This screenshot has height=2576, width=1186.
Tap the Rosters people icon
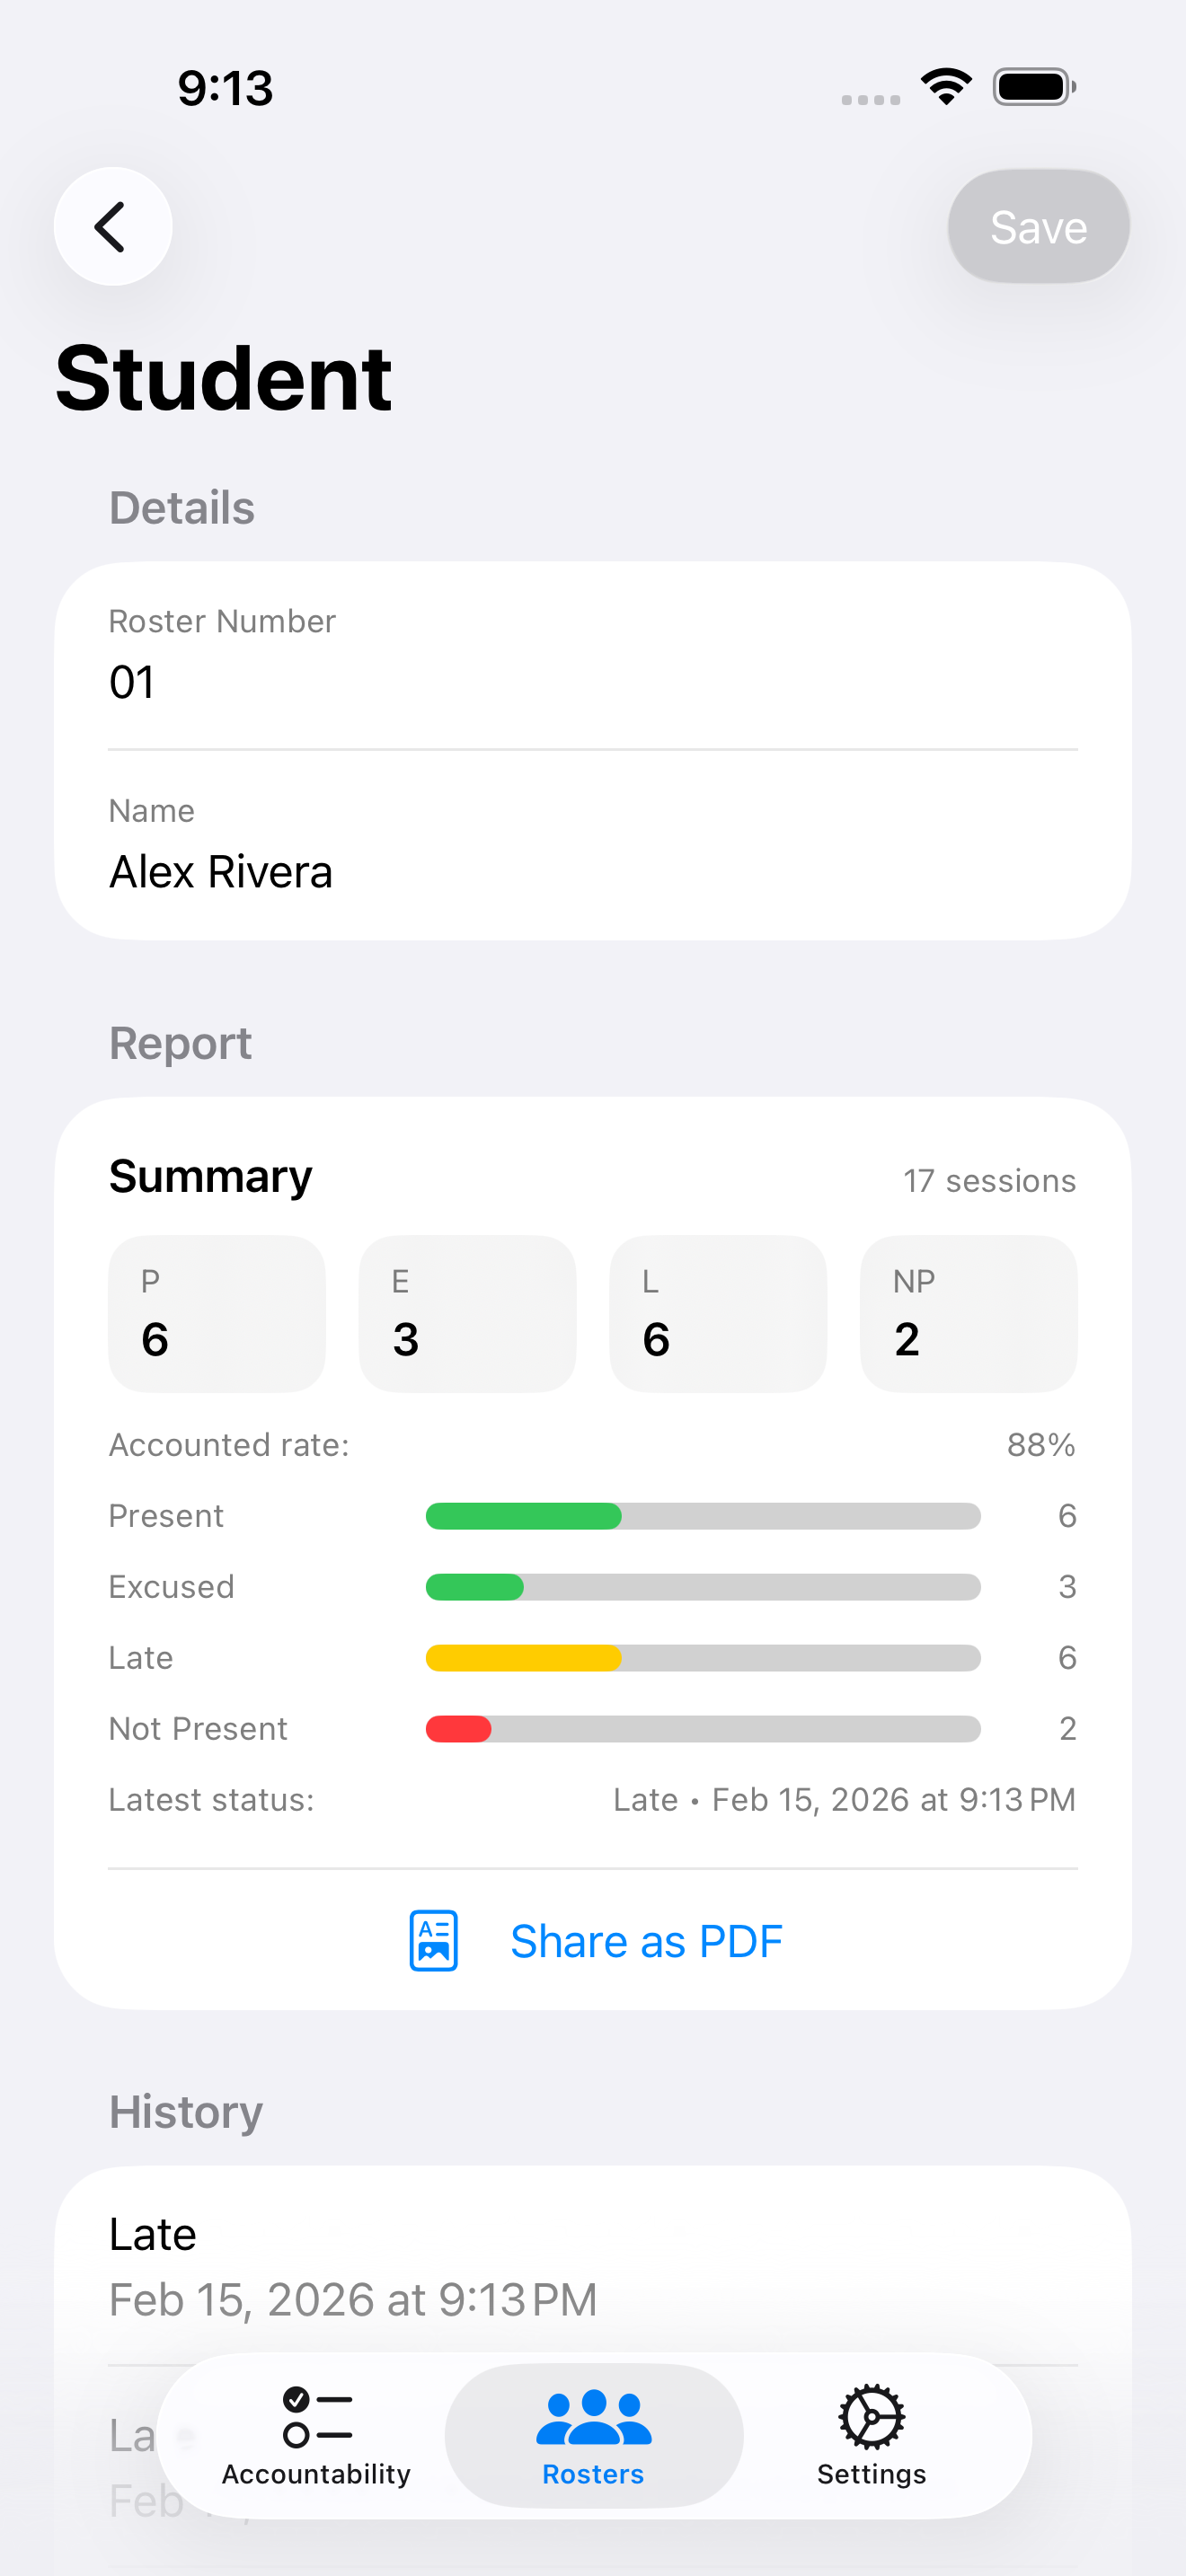point(593,2416)
